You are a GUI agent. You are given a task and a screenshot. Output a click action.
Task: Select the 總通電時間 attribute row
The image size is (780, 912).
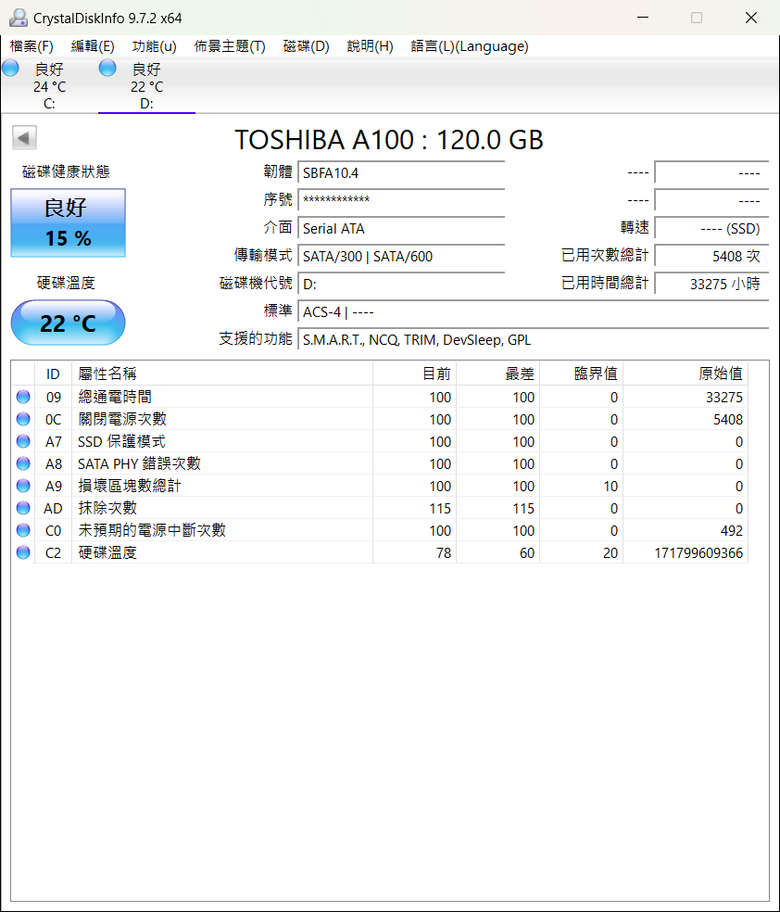[x=380, y=397]
